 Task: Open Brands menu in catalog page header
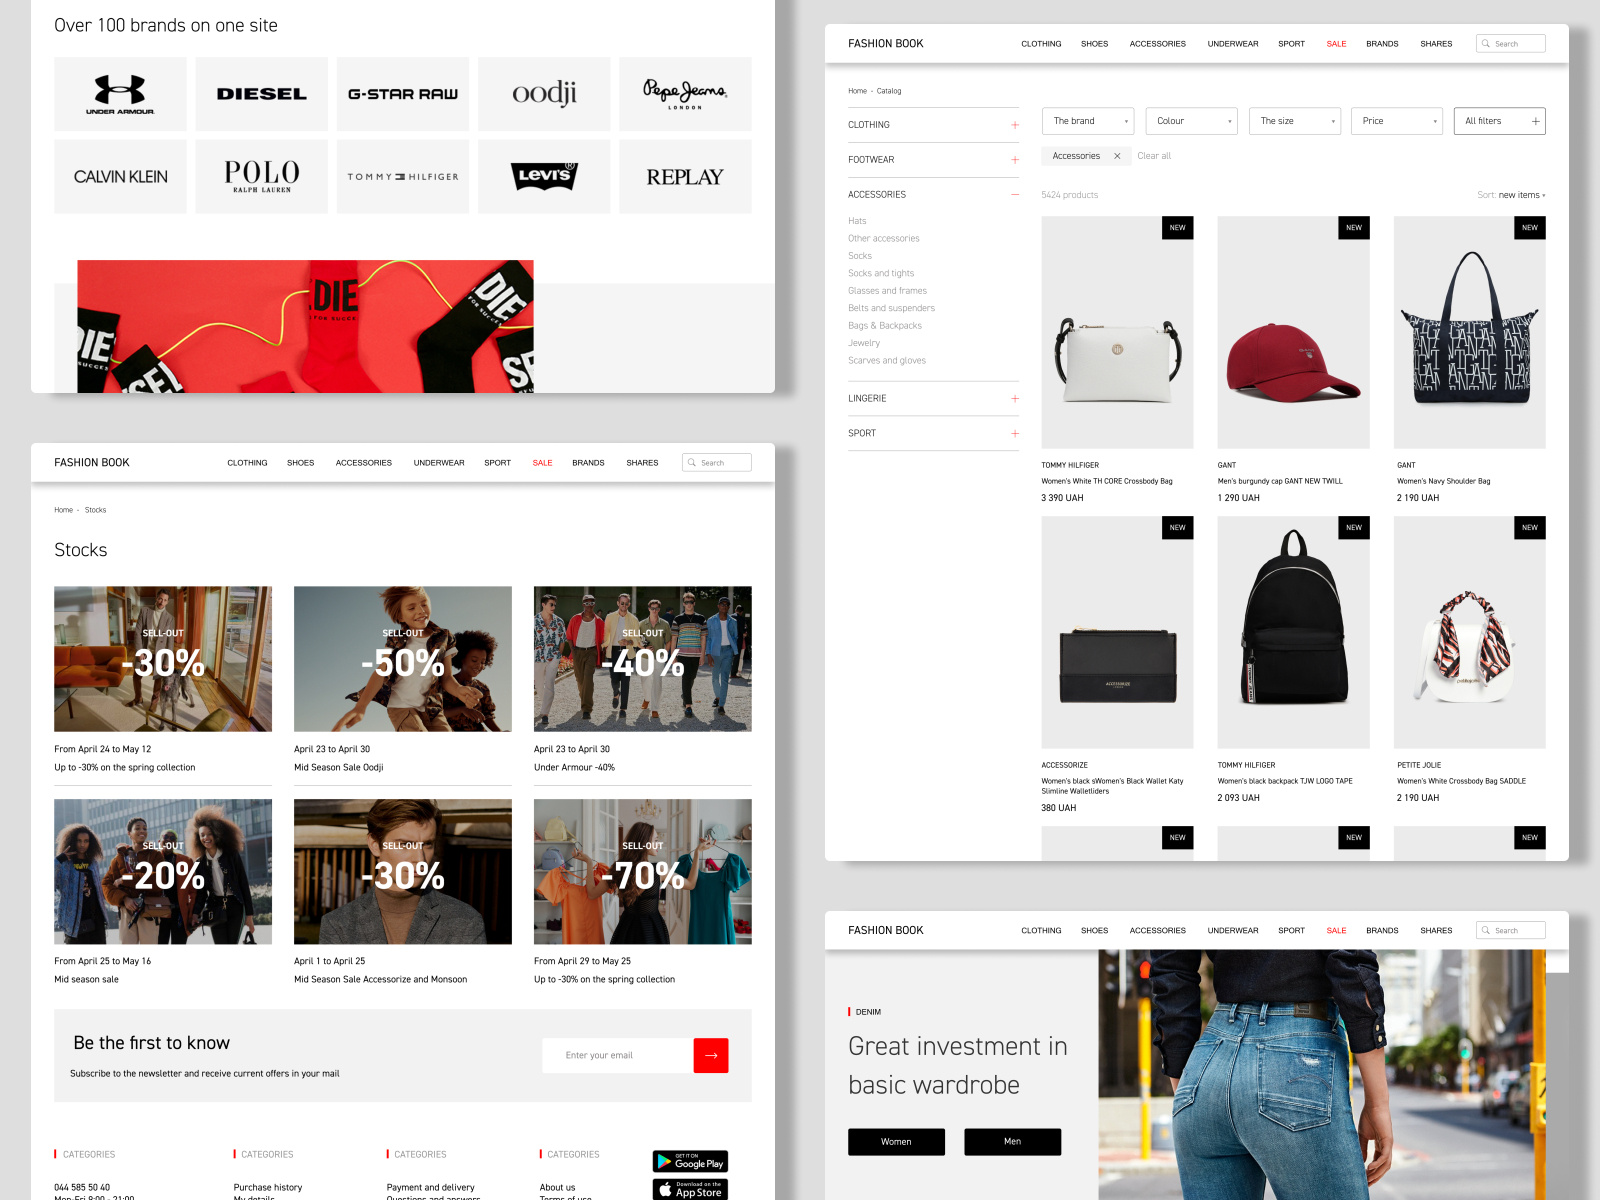click(1382, 44)
